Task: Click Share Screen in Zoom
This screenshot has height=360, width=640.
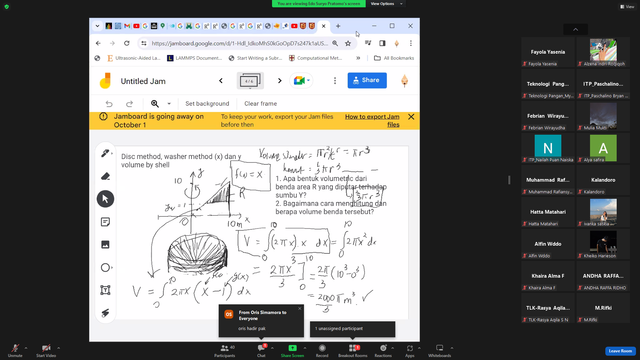Action: point(292,350)
